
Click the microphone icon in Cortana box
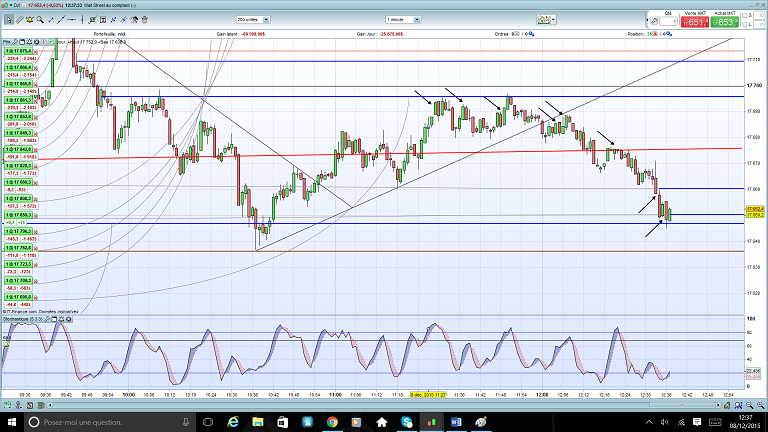pyautogui.click(x=186, y=422)
